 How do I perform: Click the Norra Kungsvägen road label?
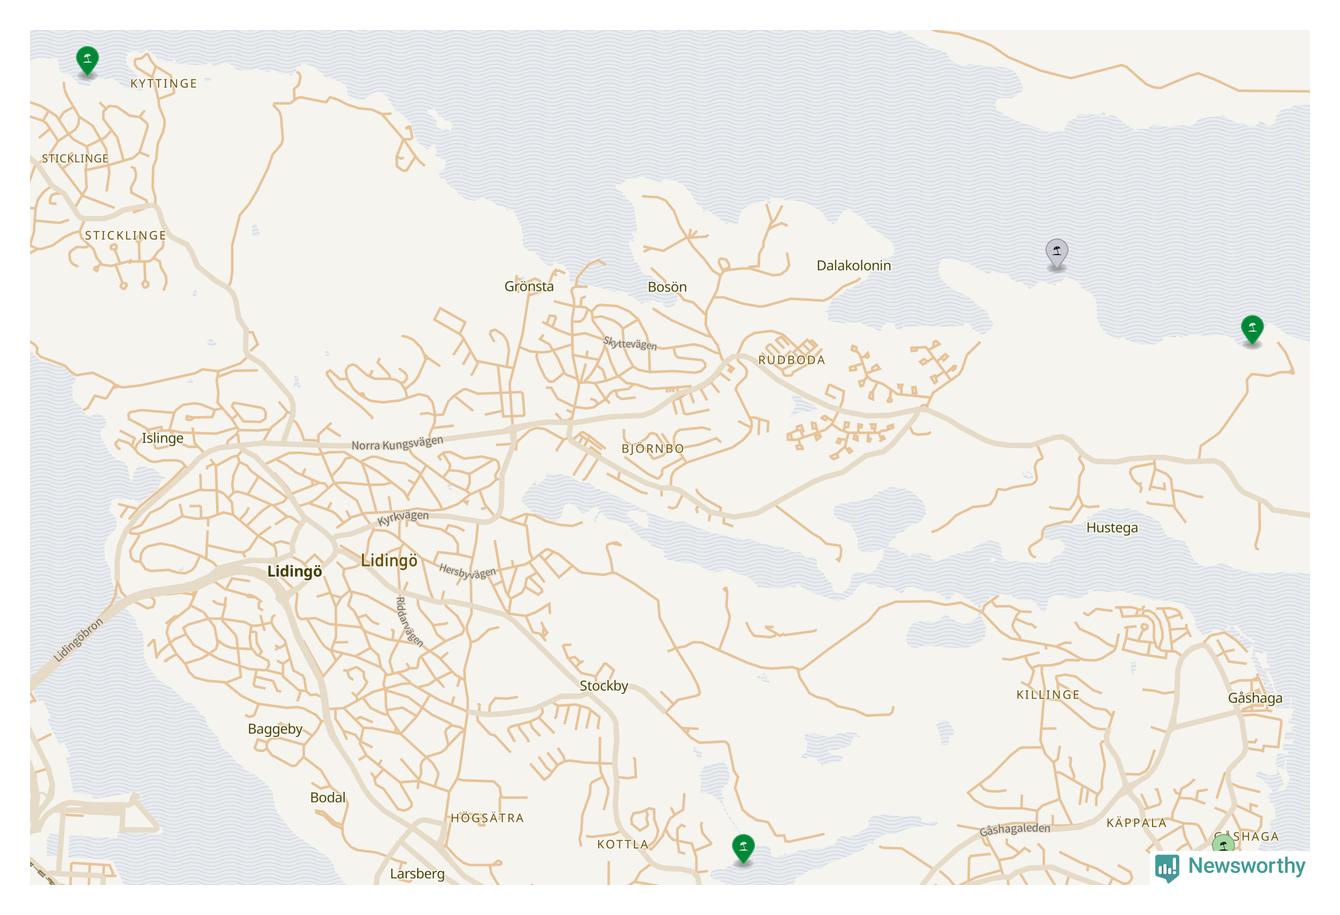click(397, 443)
